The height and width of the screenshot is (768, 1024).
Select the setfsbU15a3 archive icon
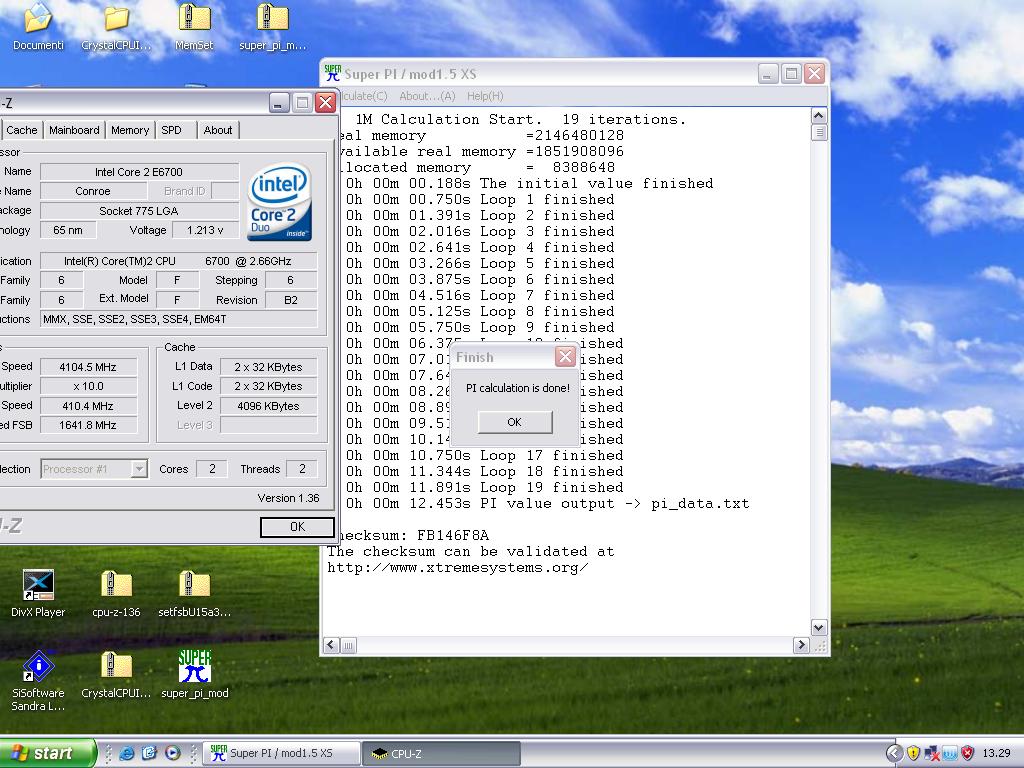pyautogui.click(x=195, y=593)
